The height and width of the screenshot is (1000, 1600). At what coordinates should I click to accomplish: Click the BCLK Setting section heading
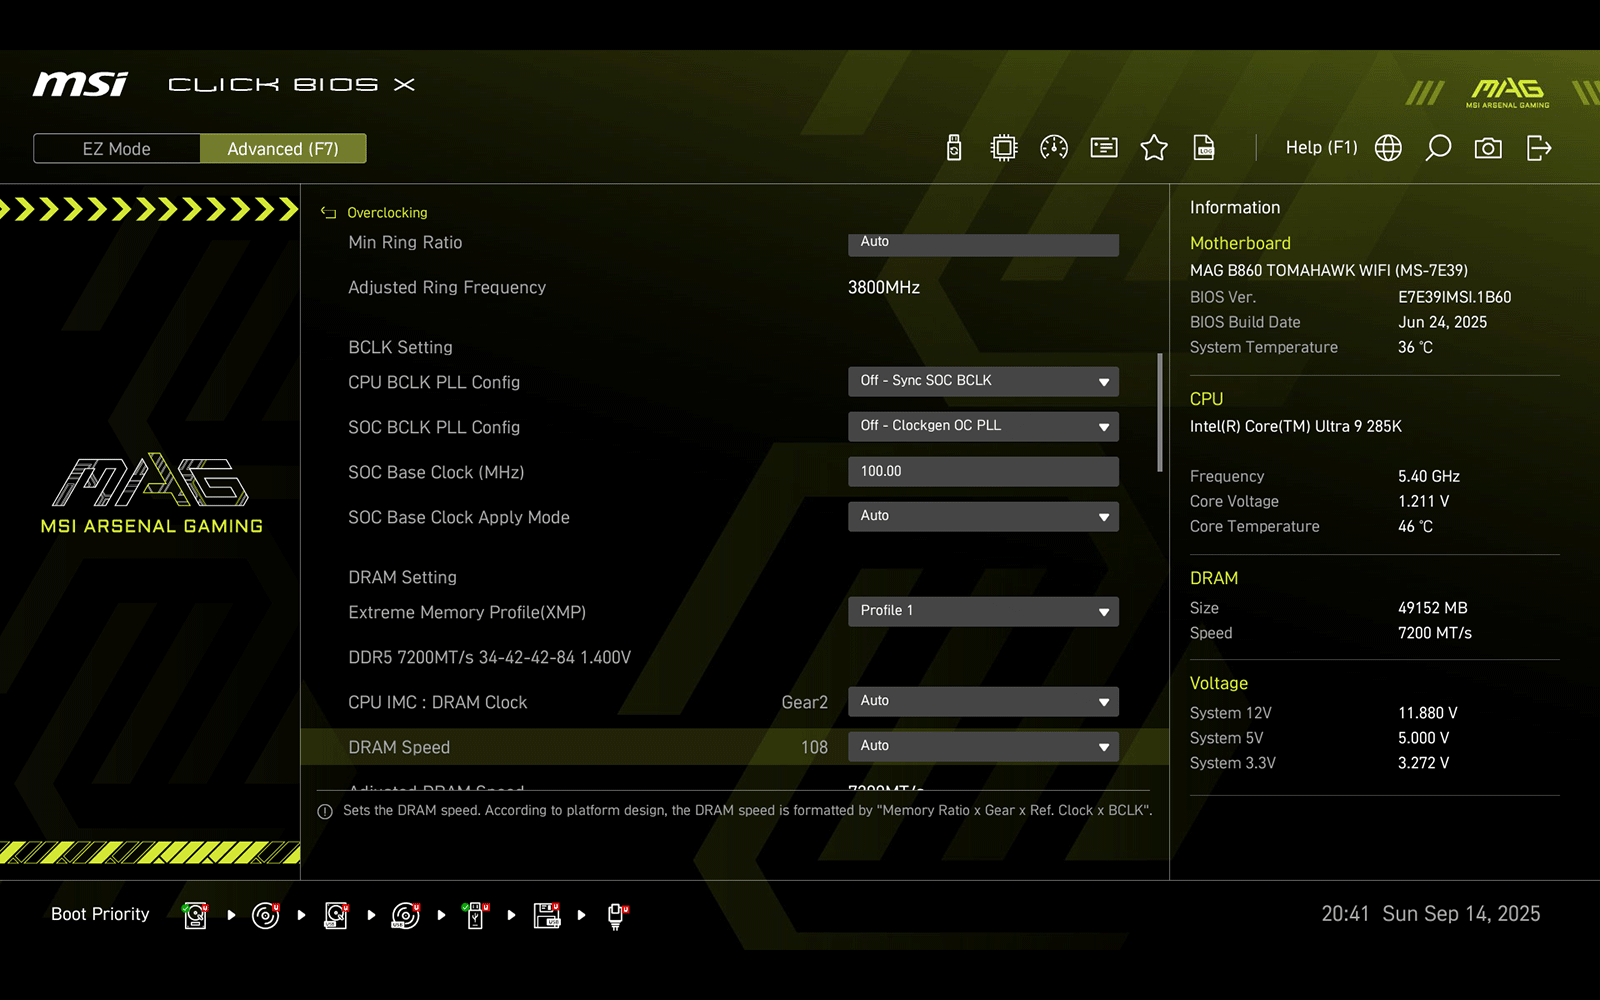click(x=400, y=347)
